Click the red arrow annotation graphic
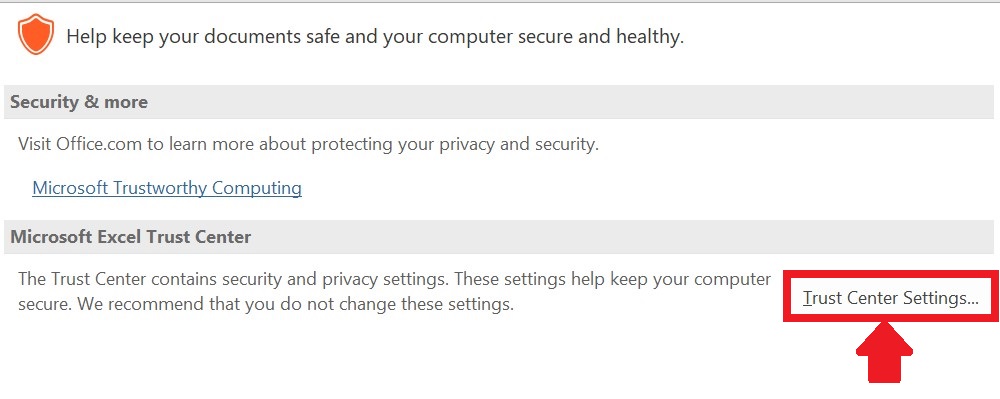 884,352
